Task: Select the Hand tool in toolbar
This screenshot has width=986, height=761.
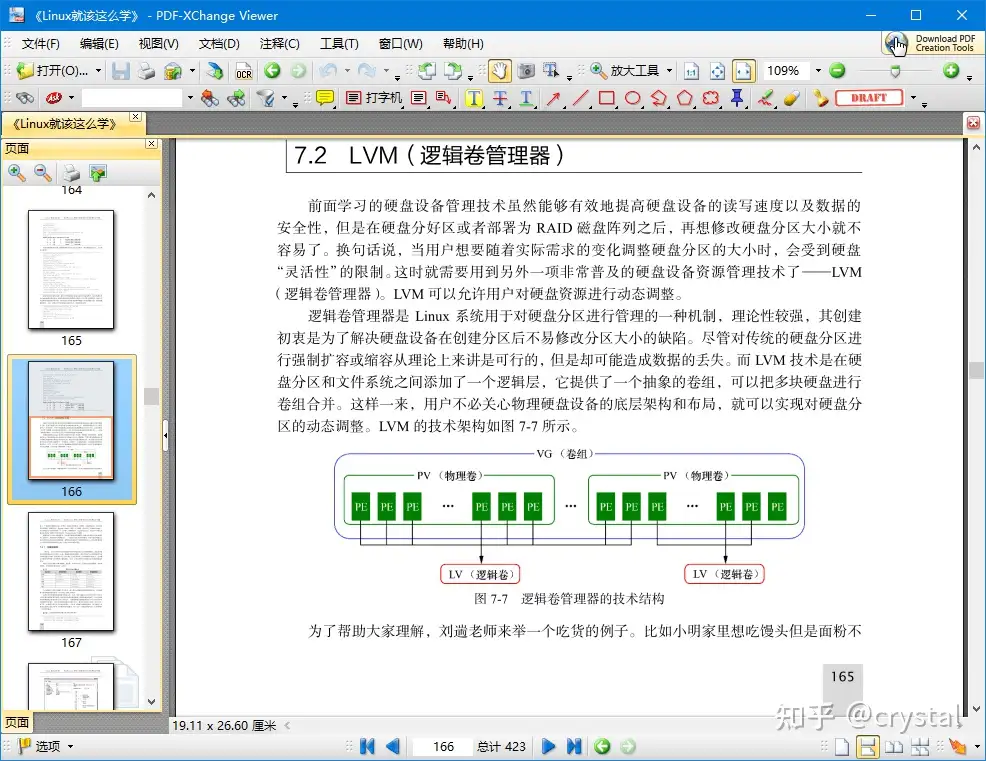Action: pyautogui.click(x=498, y=71)
